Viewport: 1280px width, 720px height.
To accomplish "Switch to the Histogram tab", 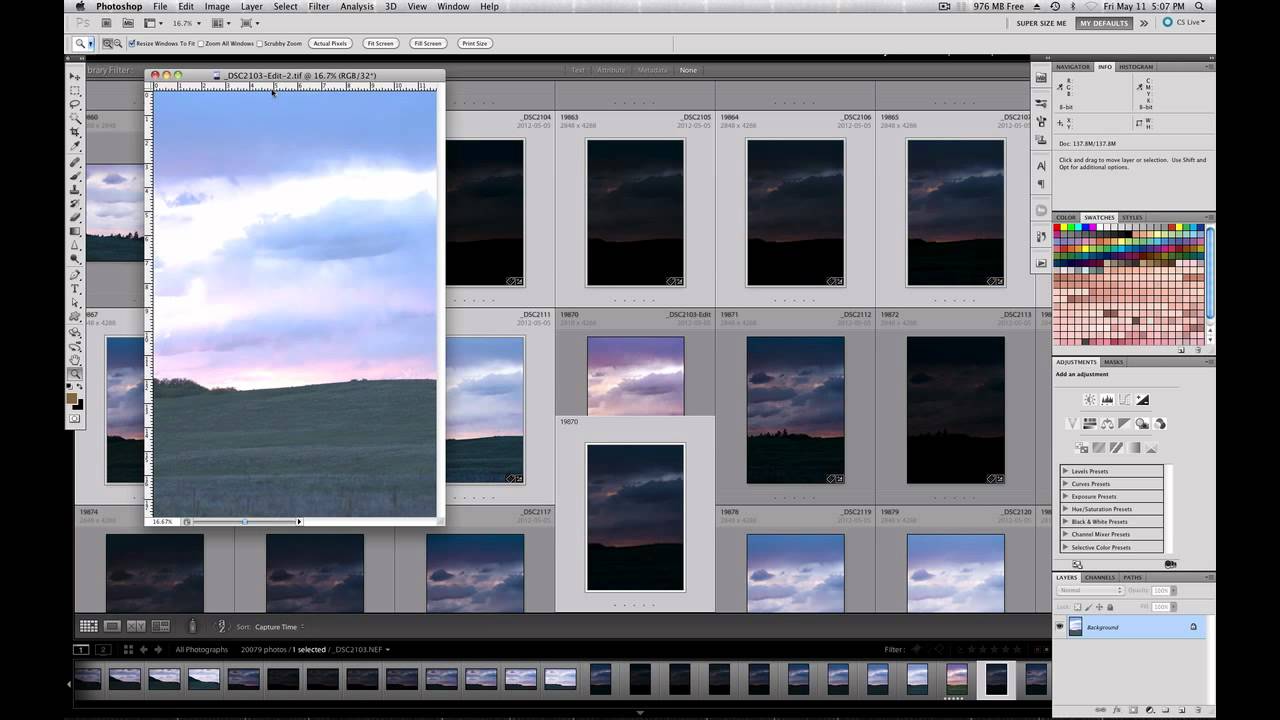I will (x=1136, y=67).
